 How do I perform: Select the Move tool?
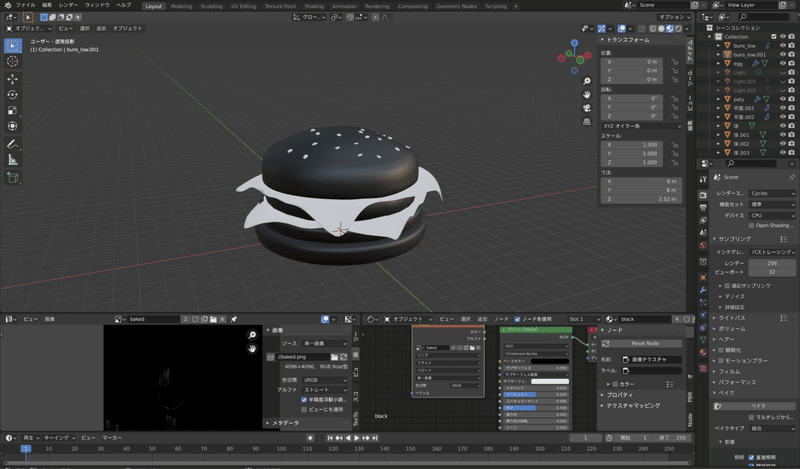tap(13, 78)
